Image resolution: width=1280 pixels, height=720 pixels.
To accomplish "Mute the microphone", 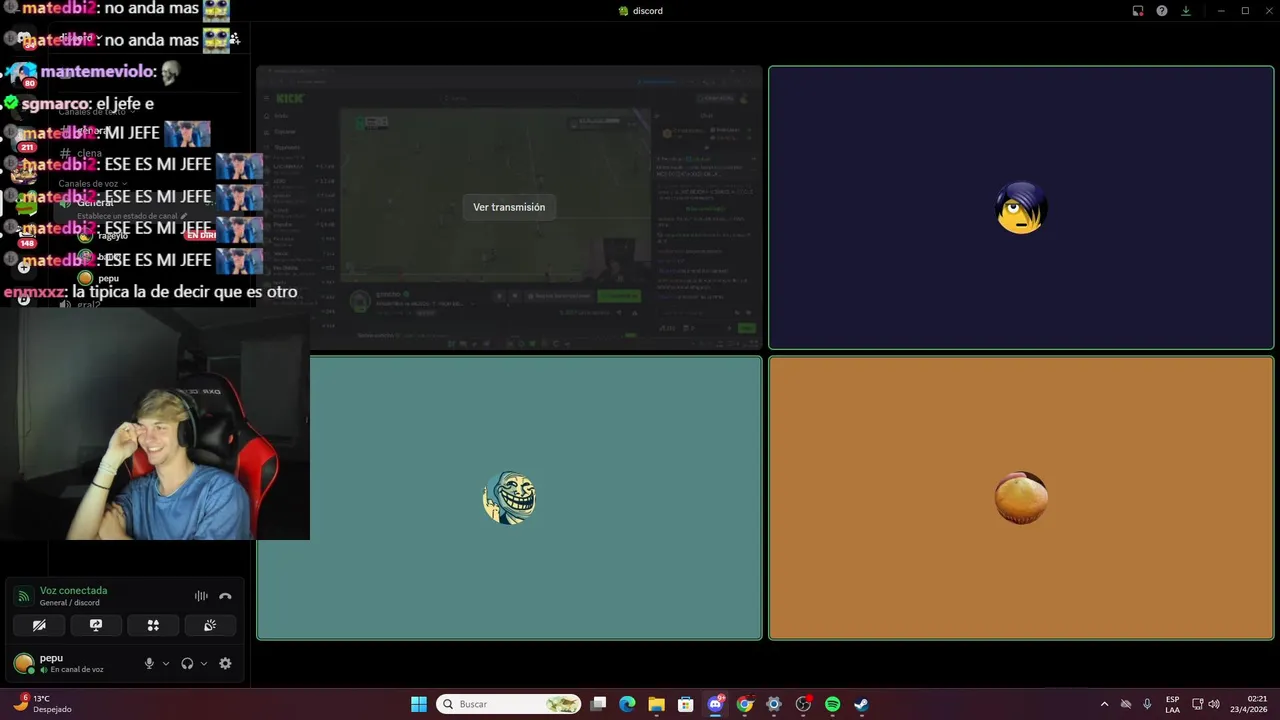I will click(149, 663).
